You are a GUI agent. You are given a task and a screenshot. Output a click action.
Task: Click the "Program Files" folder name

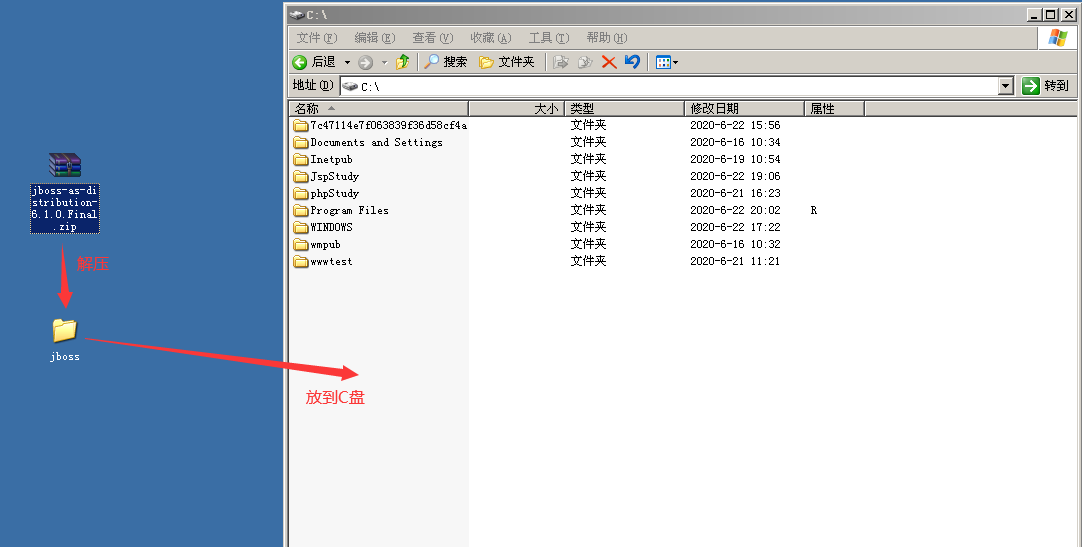[x=350, y=210]
